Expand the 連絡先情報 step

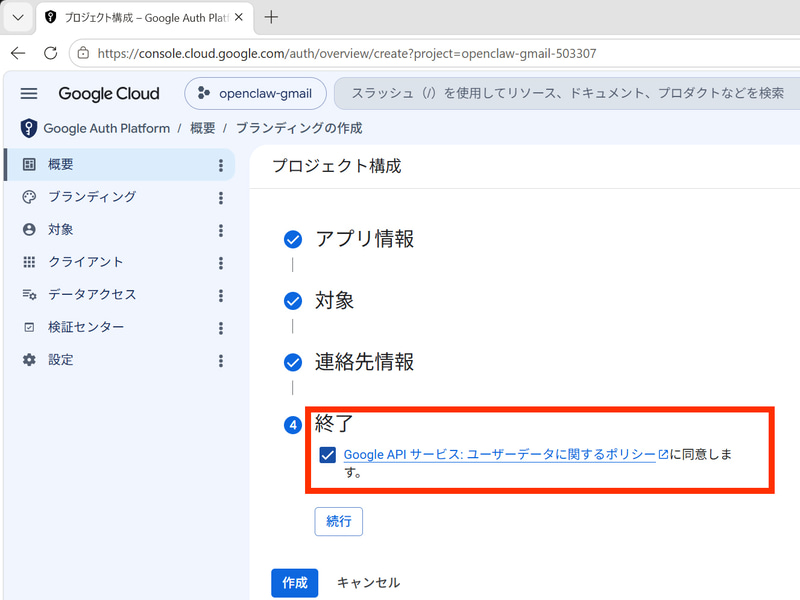click(364, 362)
